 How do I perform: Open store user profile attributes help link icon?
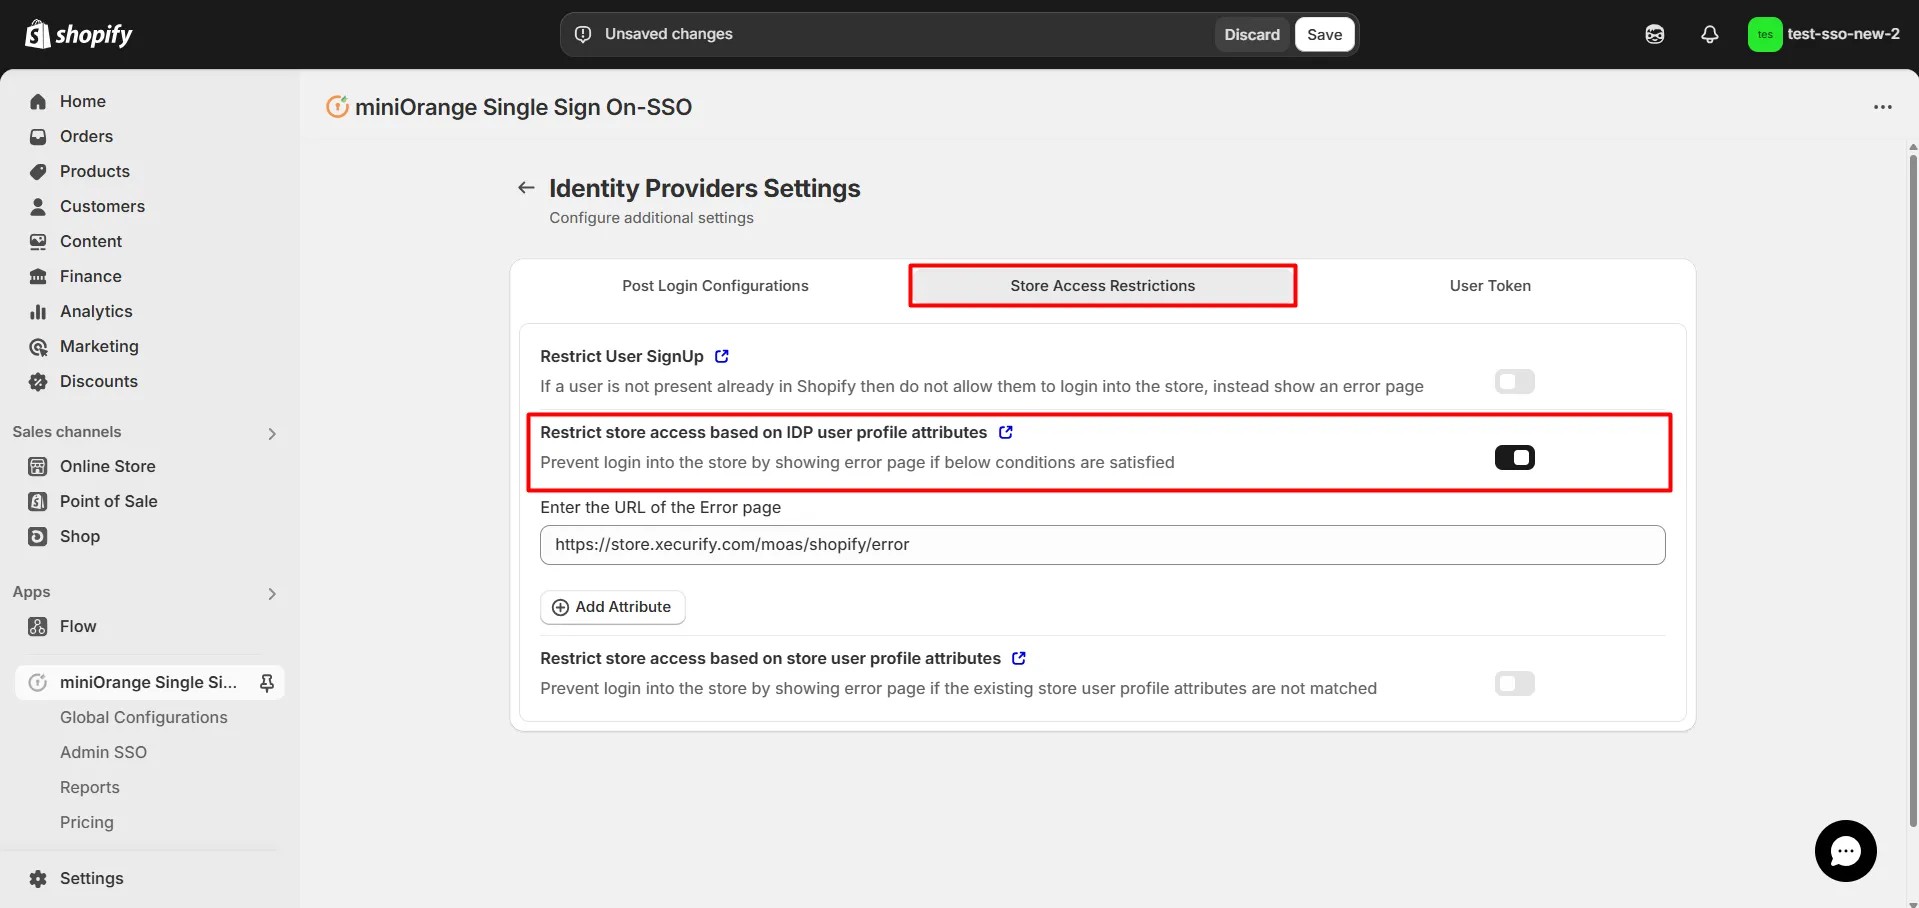click(1019, 658)
